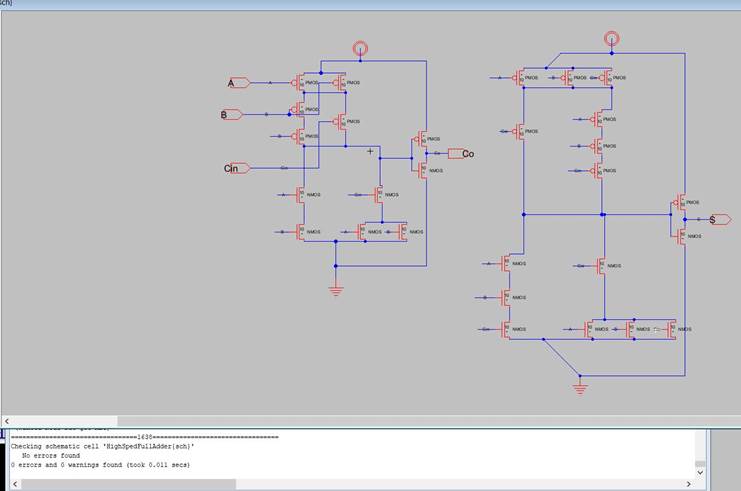Select the Co output pin
This screenshot has height=491, width=741.
pos(461,154)
